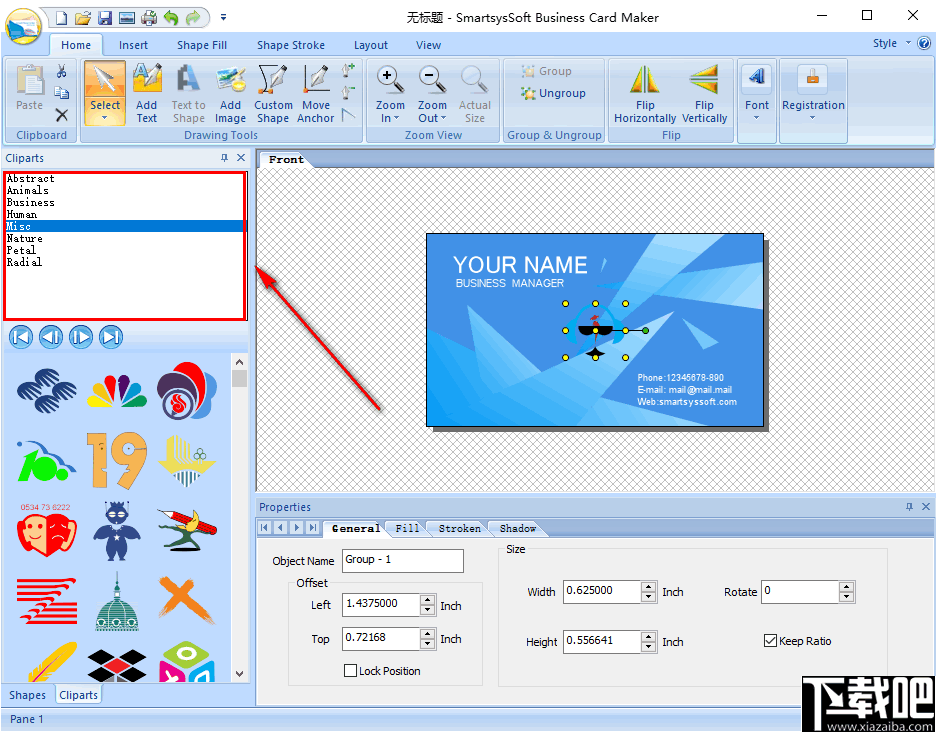Switch to the Shapes panel tab
Image resolution: width=937 pixels, height=732 pixels.
pyautogui.click(x=27, y=694)
